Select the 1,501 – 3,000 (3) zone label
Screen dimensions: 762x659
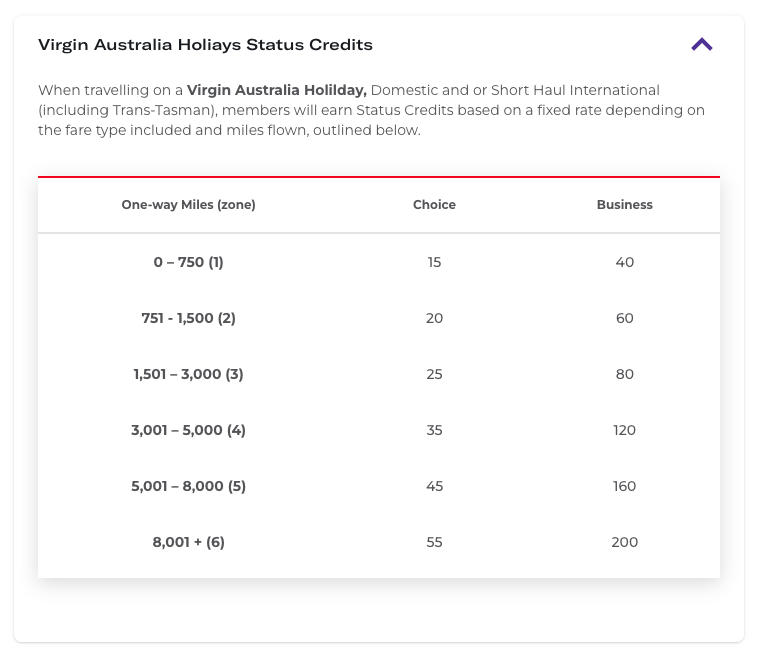pos(189,374)
